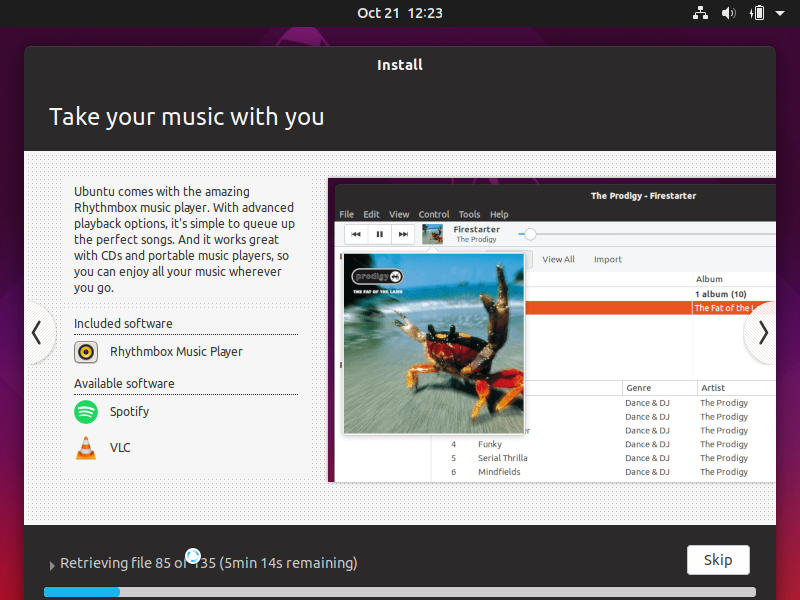Open the system menu dropdown arrow

tap(780, 13)
